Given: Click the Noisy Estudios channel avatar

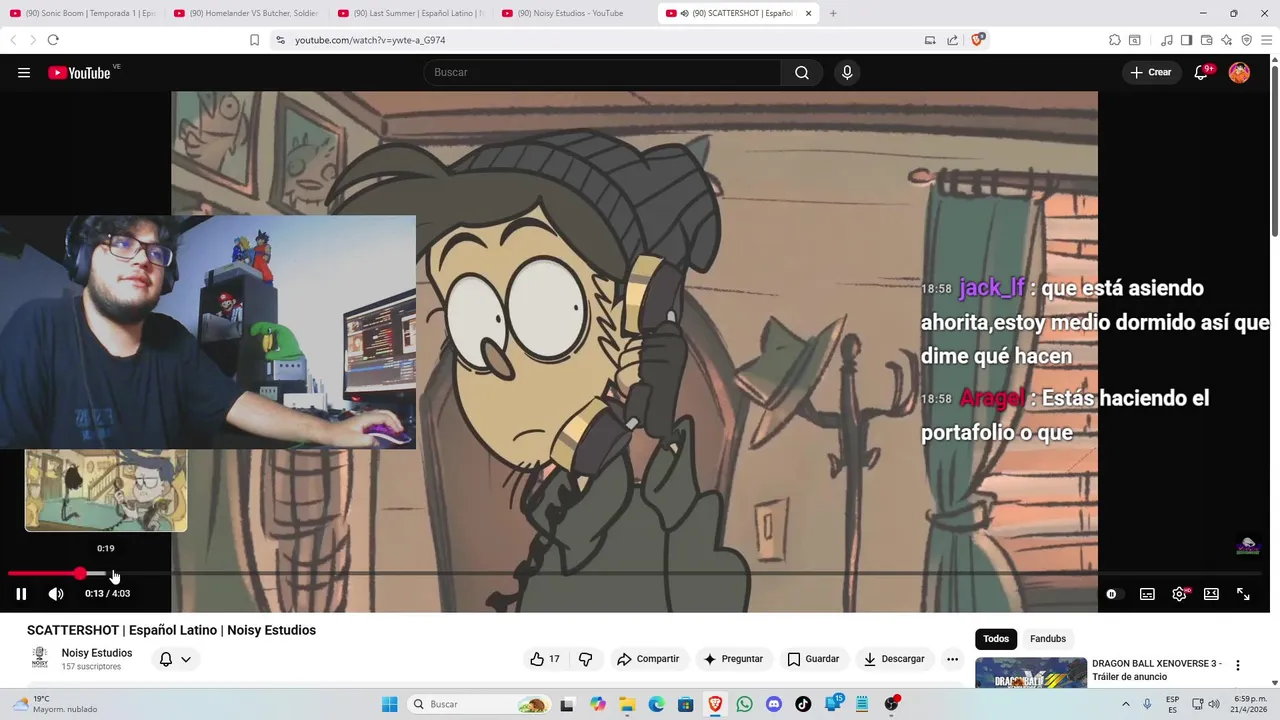Looking at the screenshot, I should point(40,658).
